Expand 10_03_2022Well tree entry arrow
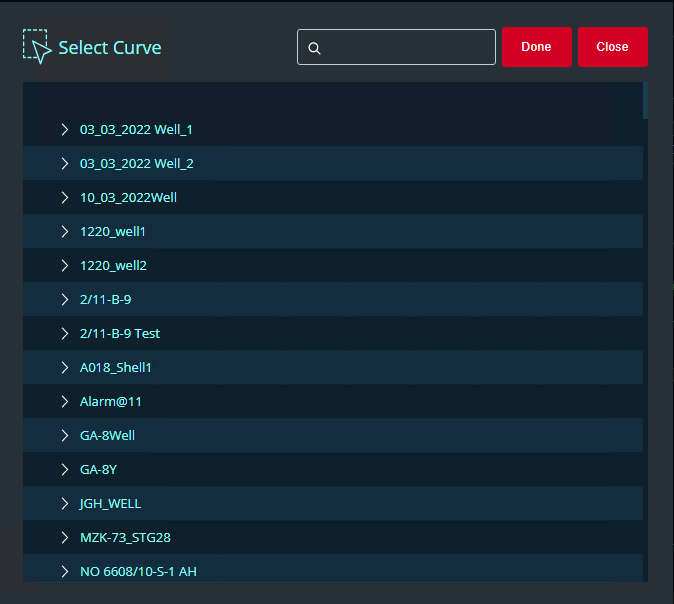This screenshot has width=674, height=604. point(65,198)
